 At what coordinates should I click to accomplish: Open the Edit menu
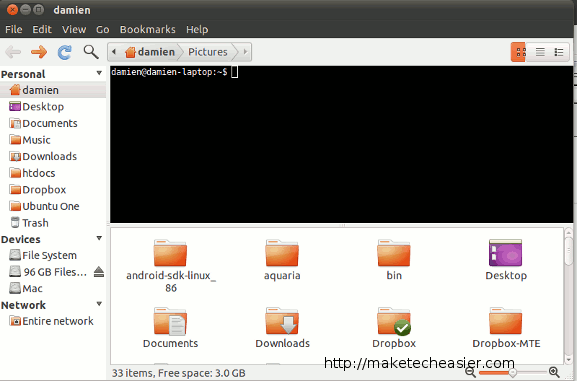[x=42, y=29]
